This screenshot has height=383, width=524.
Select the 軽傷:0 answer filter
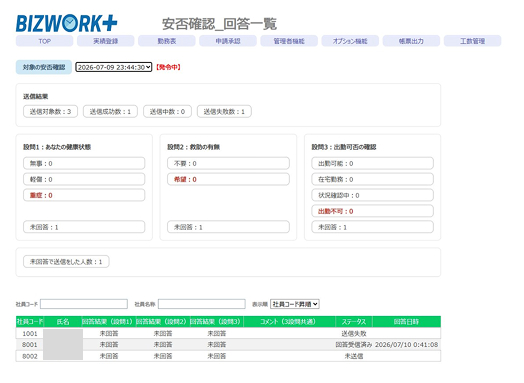click(84, 179)
